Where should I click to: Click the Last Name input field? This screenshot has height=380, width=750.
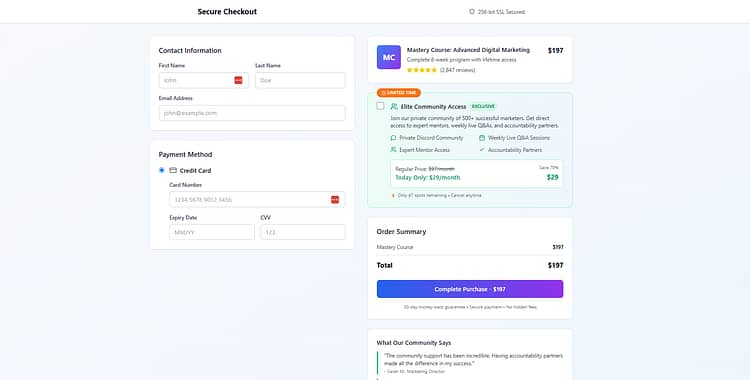tap(300, 80)
